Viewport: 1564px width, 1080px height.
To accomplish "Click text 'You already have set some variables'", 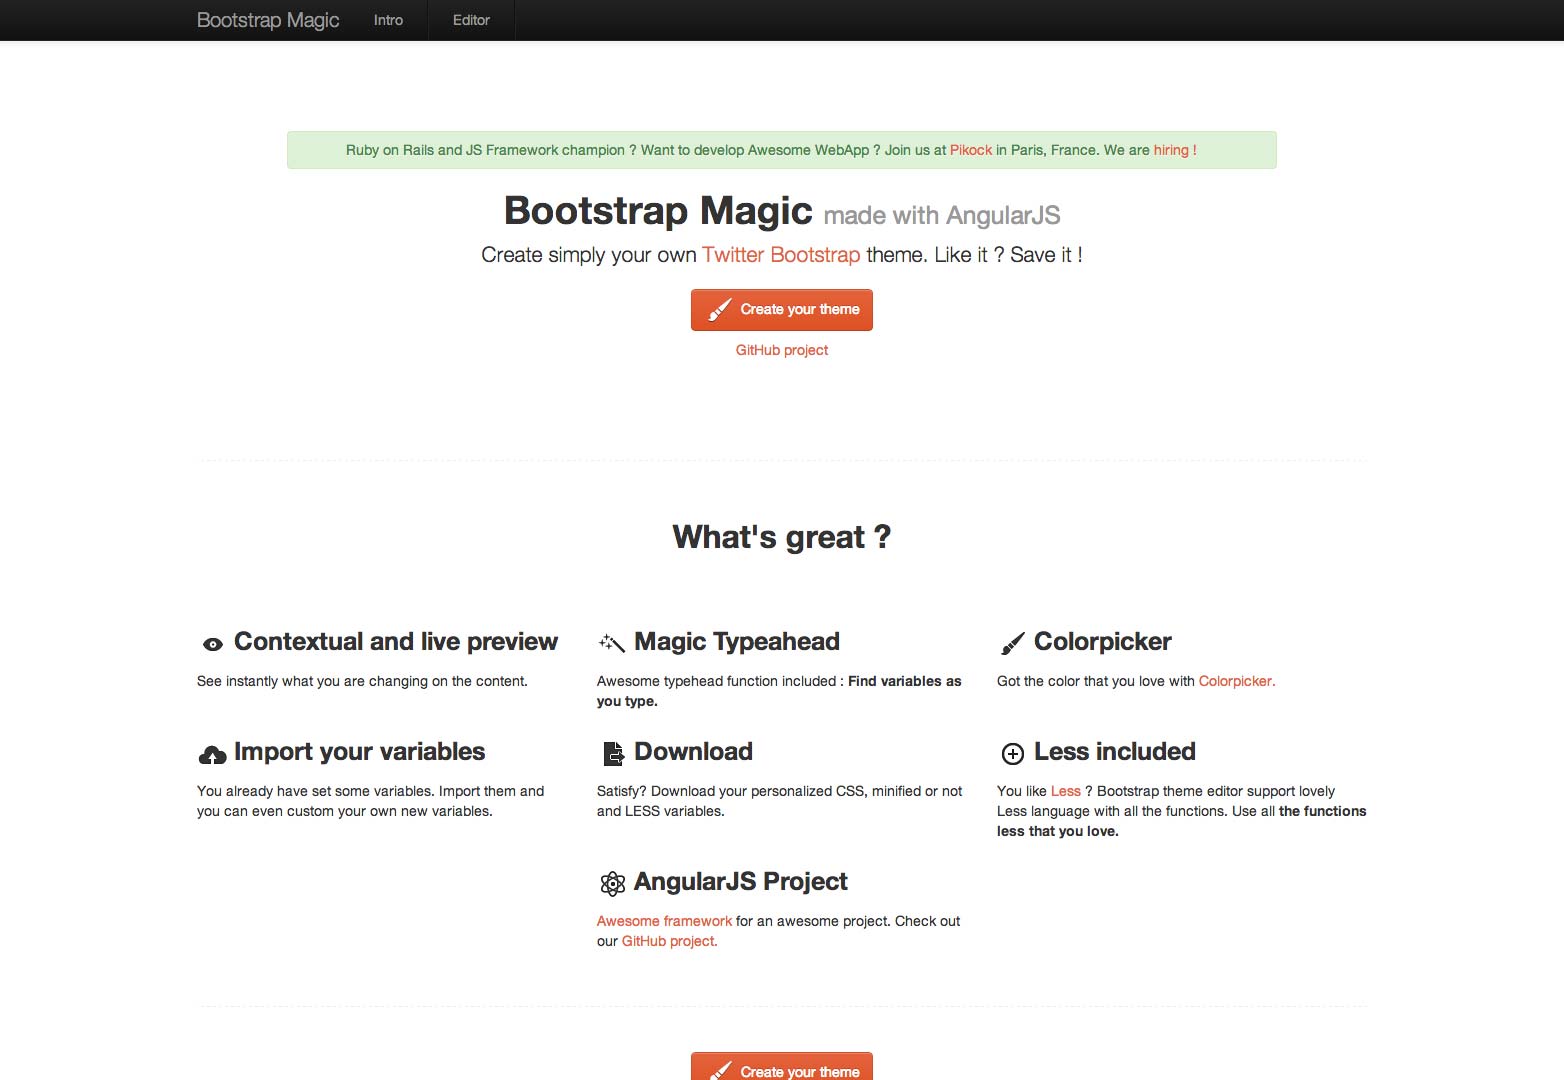I will 316,791.
